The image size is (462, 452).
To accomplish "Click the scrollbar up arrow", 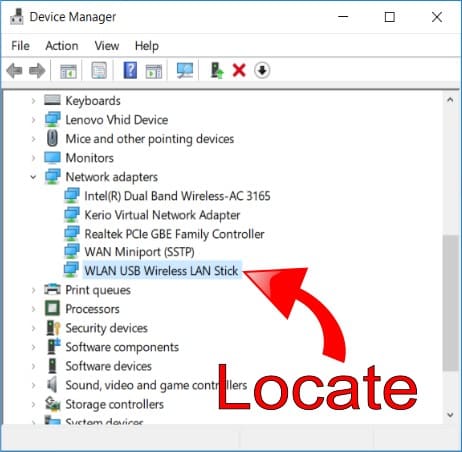I will coord(450,100).
